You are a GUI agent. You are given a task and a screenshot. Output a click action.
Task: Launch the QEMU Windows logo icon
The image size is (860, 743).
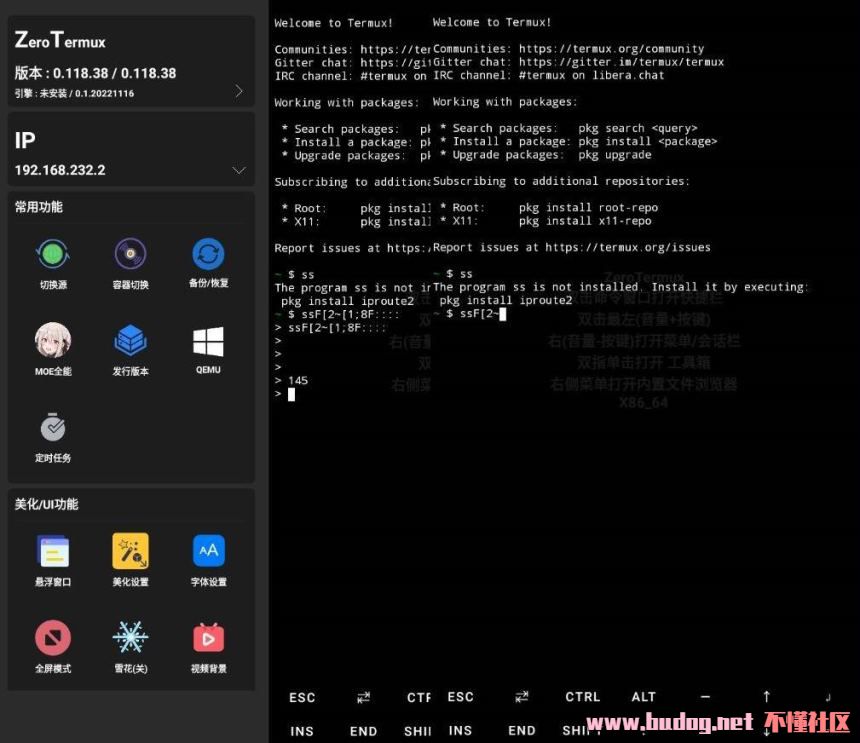point(208,341)
